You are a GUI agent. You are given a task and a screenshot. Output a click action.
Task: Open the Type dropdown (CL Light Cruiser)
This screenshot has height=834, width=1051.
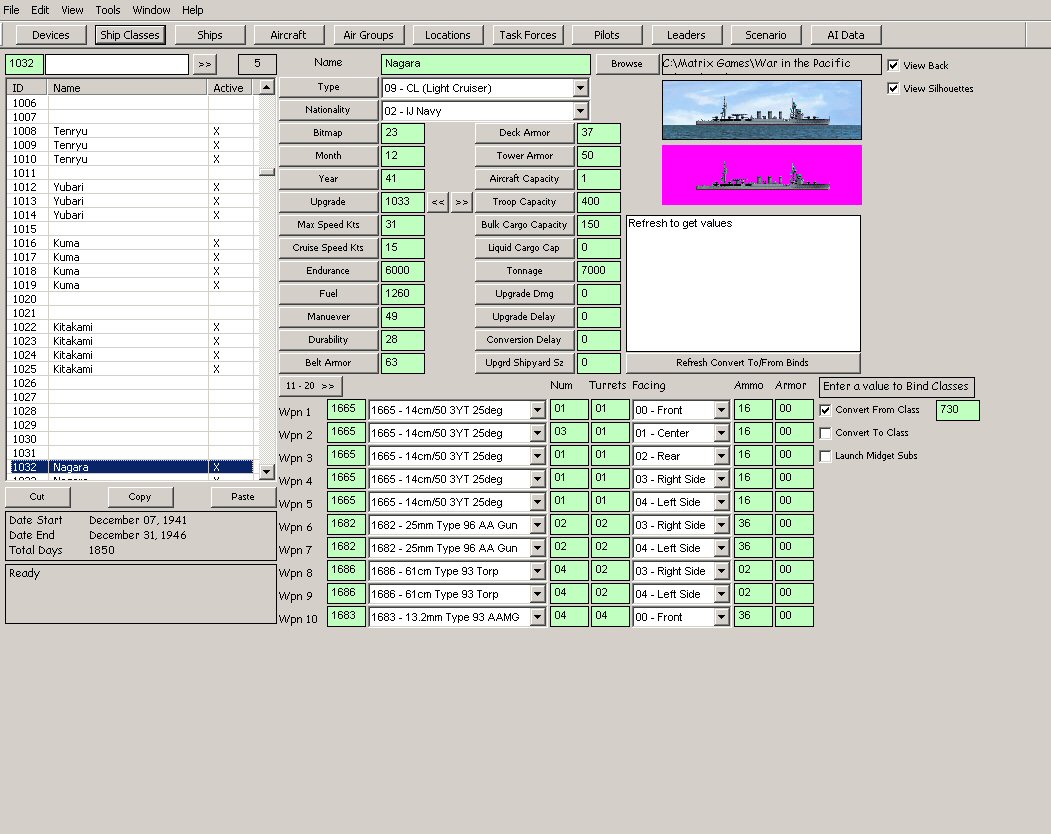click(x=580, y=88)
